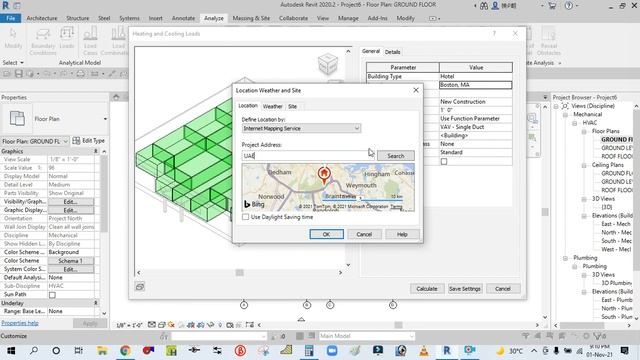Click the Boundary Conditions ribbon tool
The width and height of the screenshot is (640, 360).
coord(42,41)
